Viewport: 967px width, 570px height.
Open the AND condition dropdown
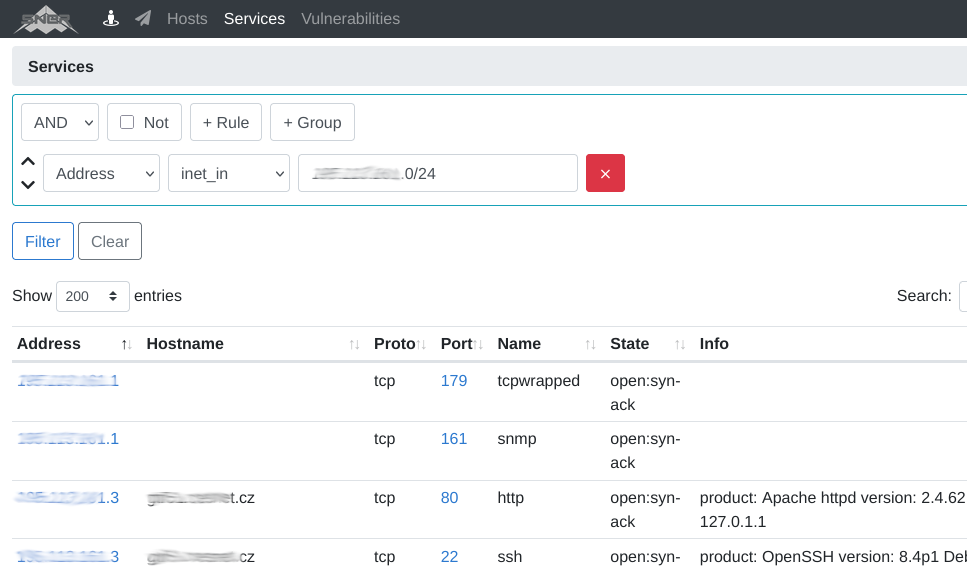pyautogui.click(x=60, y=122)
